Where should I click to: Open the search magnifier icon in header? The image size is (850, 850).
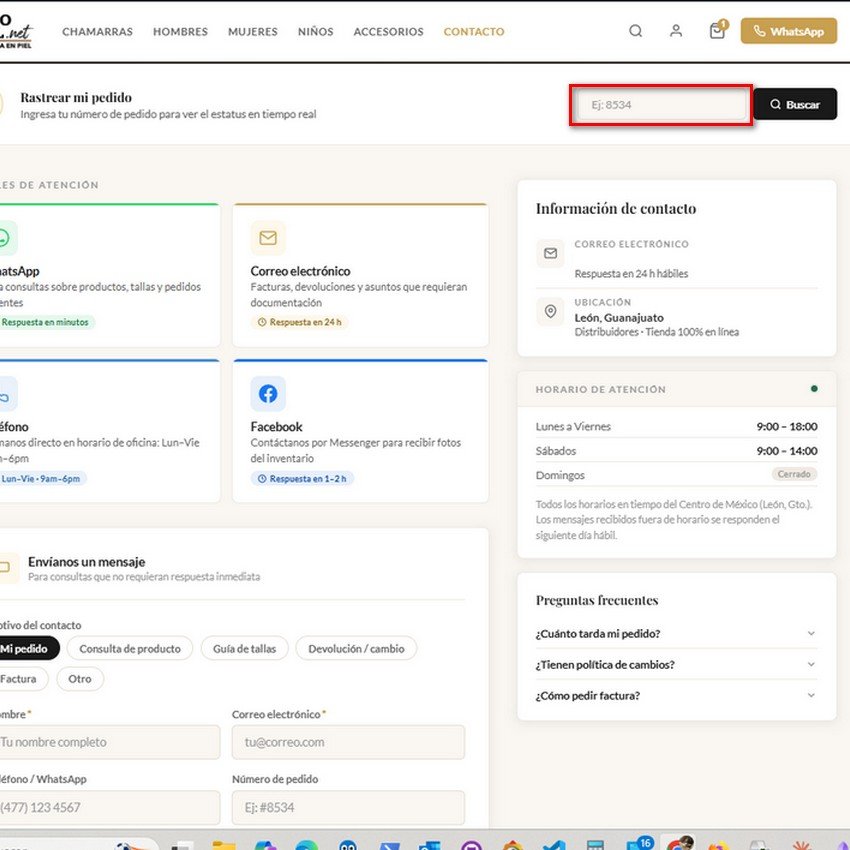pyautogui.click(x=635, y=31)
